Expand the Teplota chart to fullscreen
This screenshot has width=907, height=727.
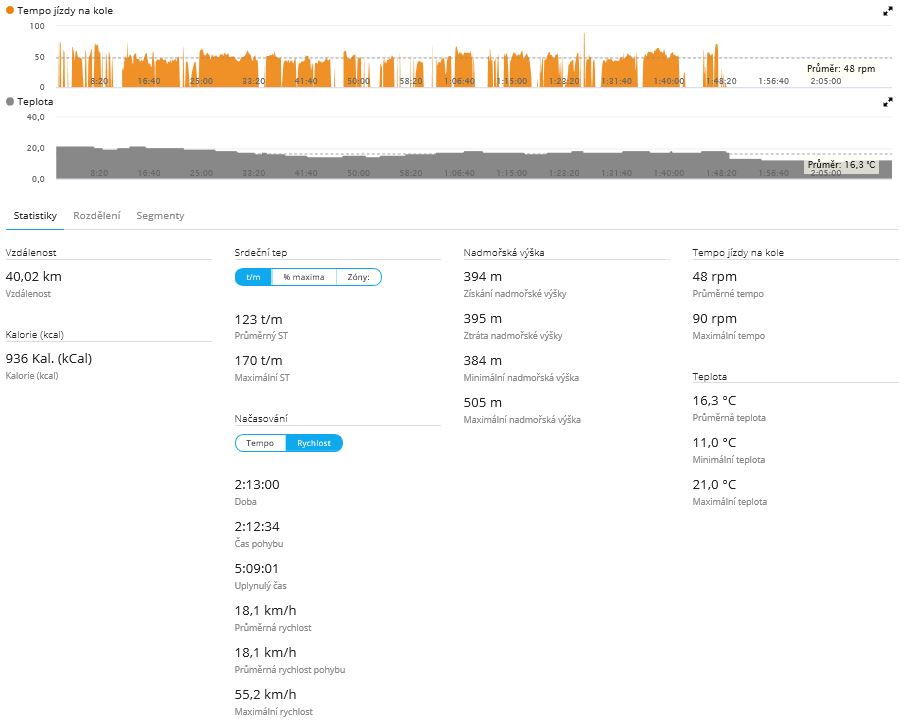coord(887,102)
